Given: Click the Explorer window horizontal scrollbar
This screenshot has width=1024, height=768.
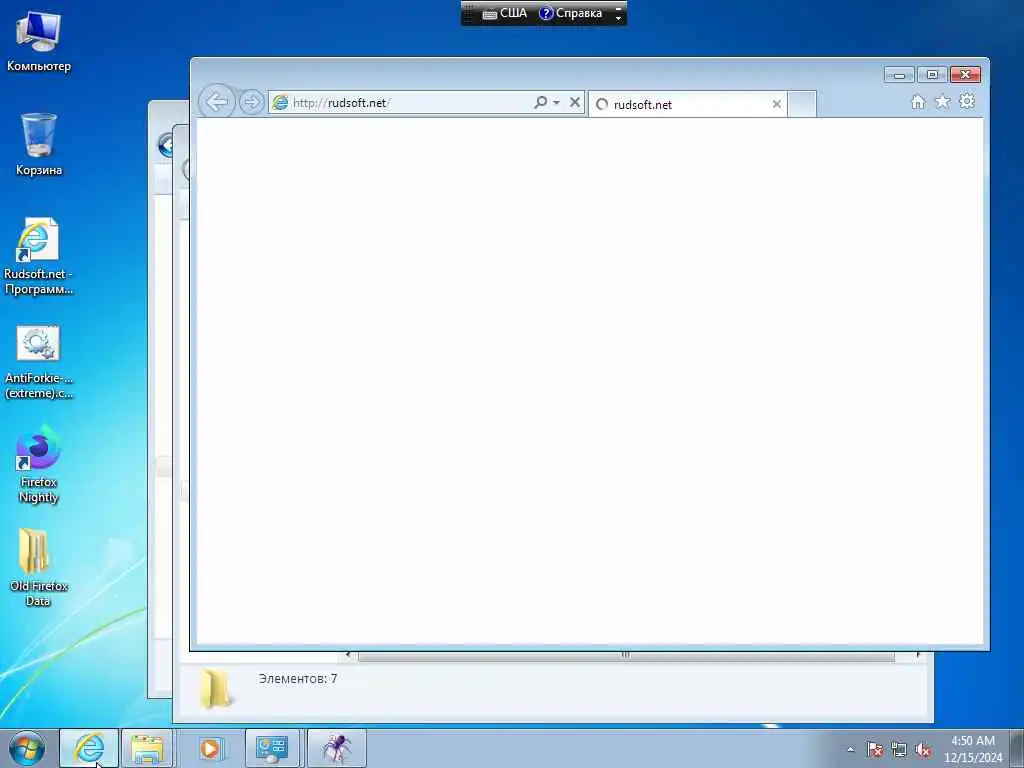Looking at the screenshot, I should point(626,655).
